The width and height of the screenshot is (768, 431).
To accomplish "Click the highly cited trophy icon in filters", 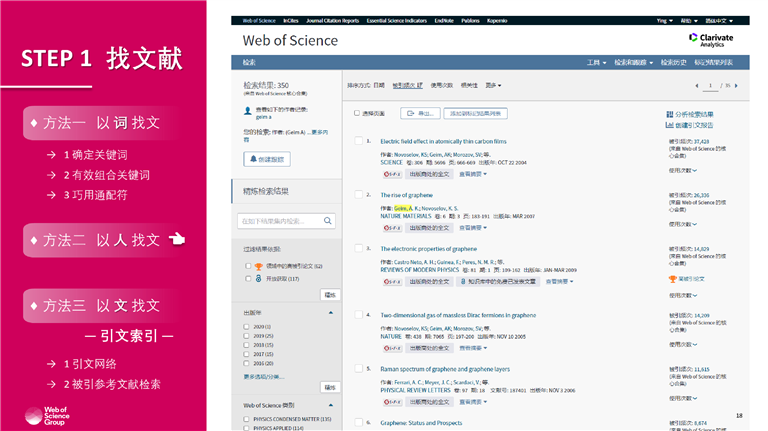I will click(x=259, y=266).
